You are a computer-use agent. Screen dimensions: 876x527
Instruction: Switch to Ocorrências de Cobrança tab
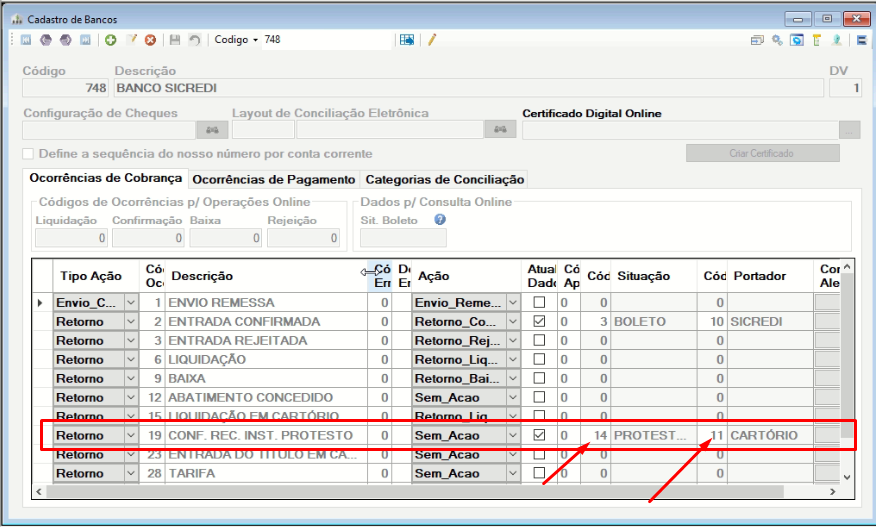point(106,178)
